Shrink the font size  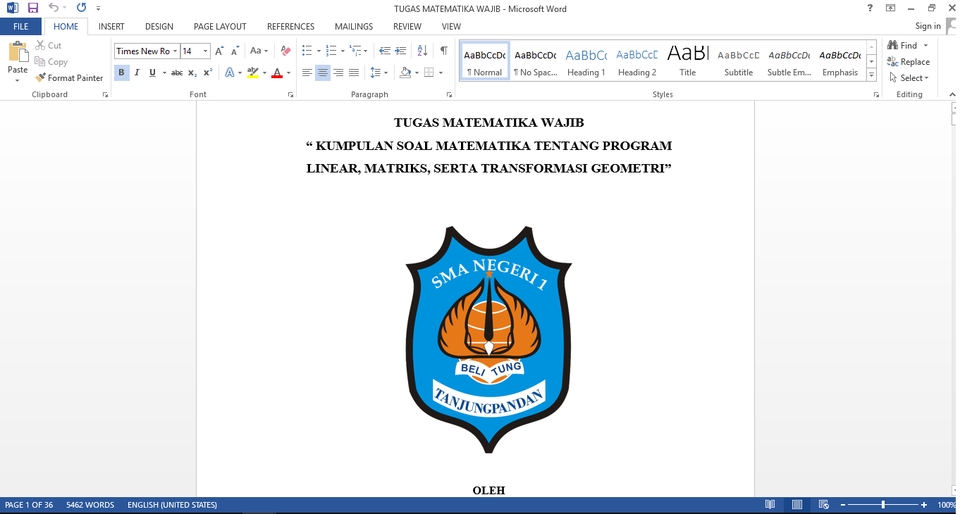pos(234,51)
